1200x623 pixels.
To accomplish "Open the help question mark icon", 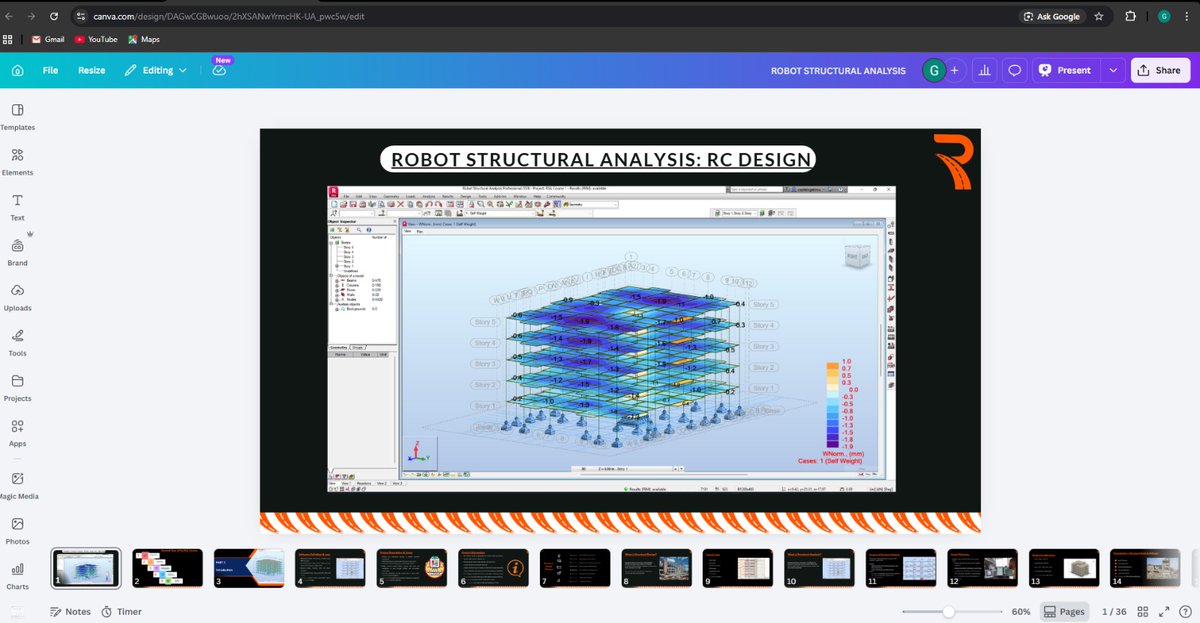I will pyautogui.click(x=1185, y=611).
